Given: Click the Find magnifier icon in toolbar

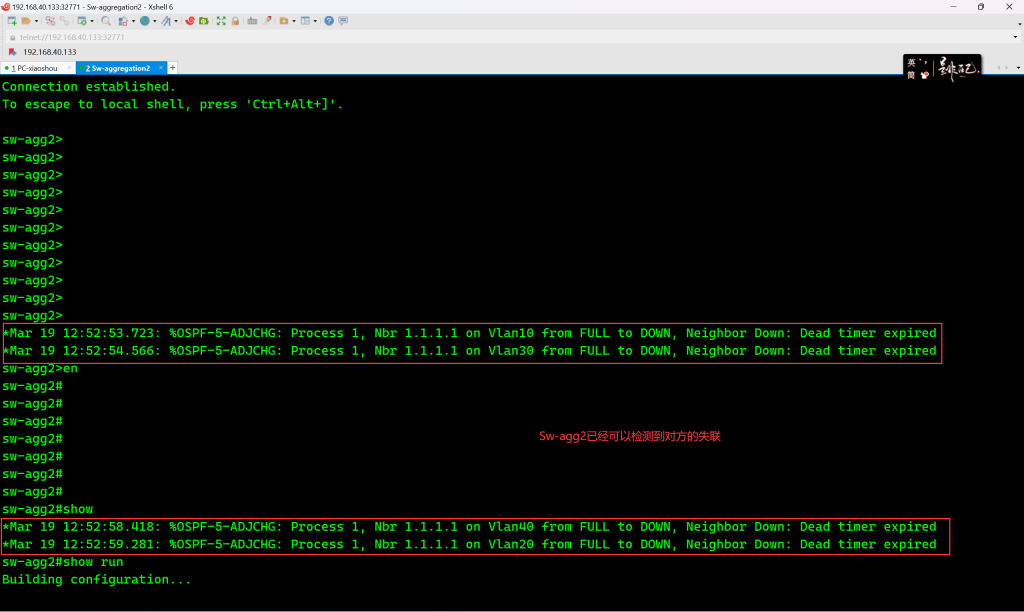Looking at the screenshot, I should [x=105, y=20].
